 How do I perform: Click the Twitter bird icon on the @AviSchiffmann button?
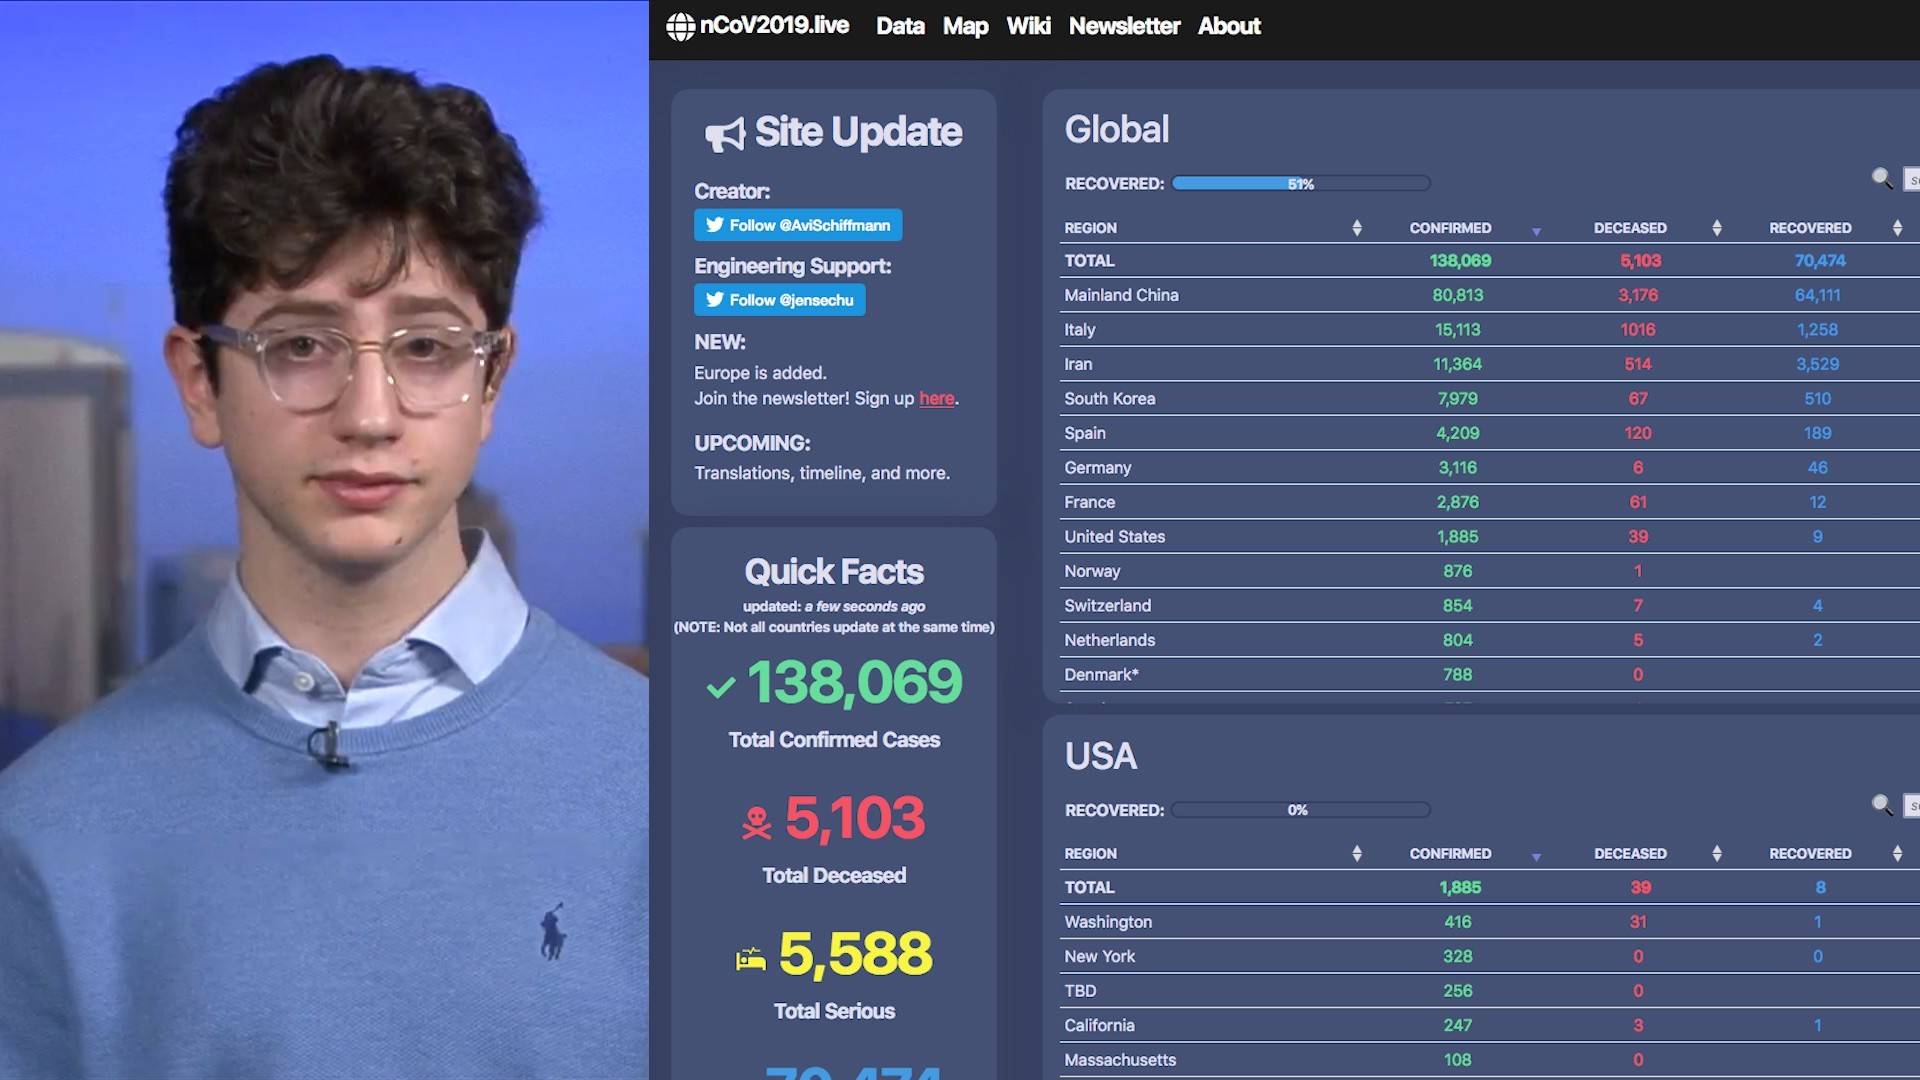click(x=714, y=225)
